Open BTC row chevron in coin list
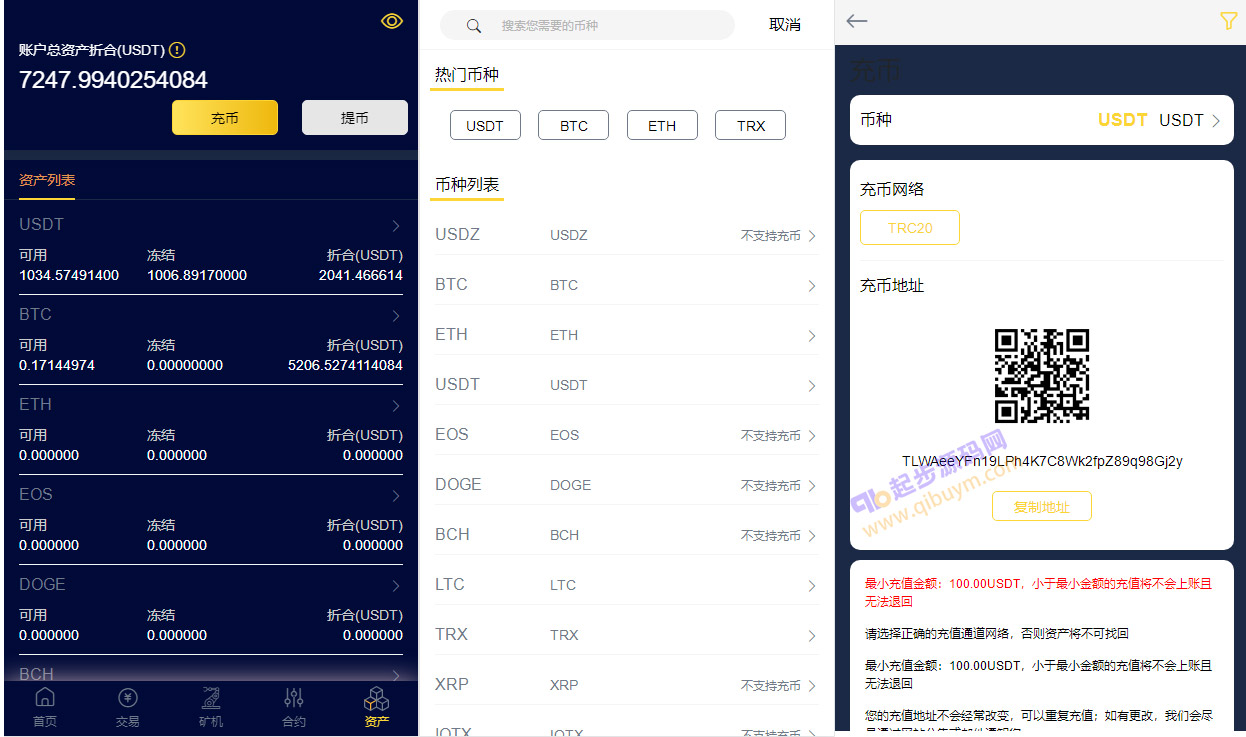Viewport: 1246px width, 737px height. coord(812,286)
